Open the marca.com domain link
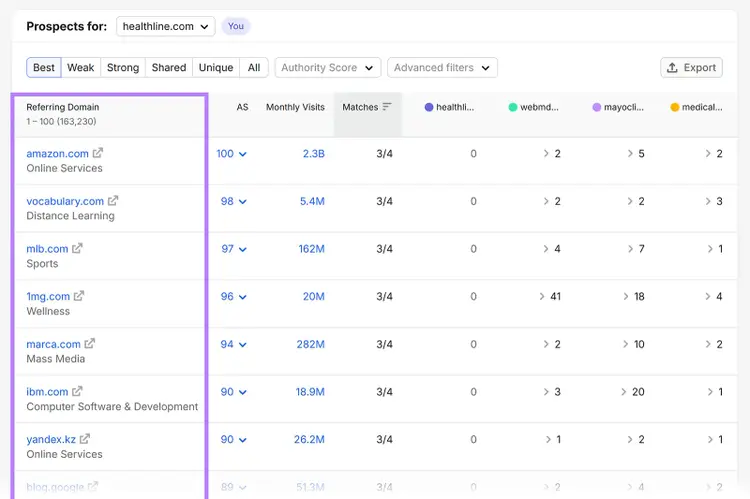 click(x=54, y=344)
